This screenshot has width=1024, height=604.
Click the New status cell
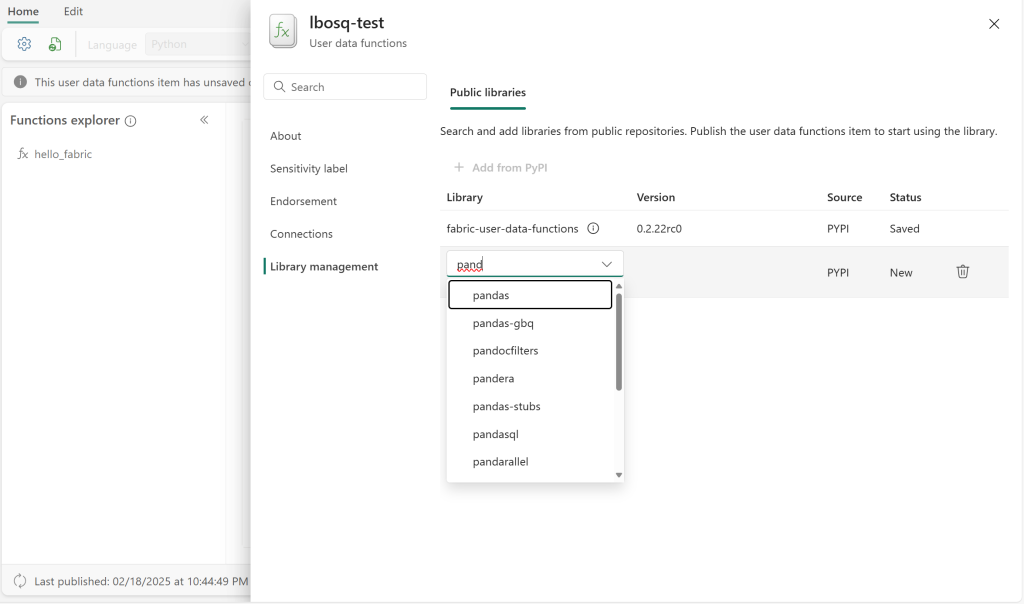point(901,273)
